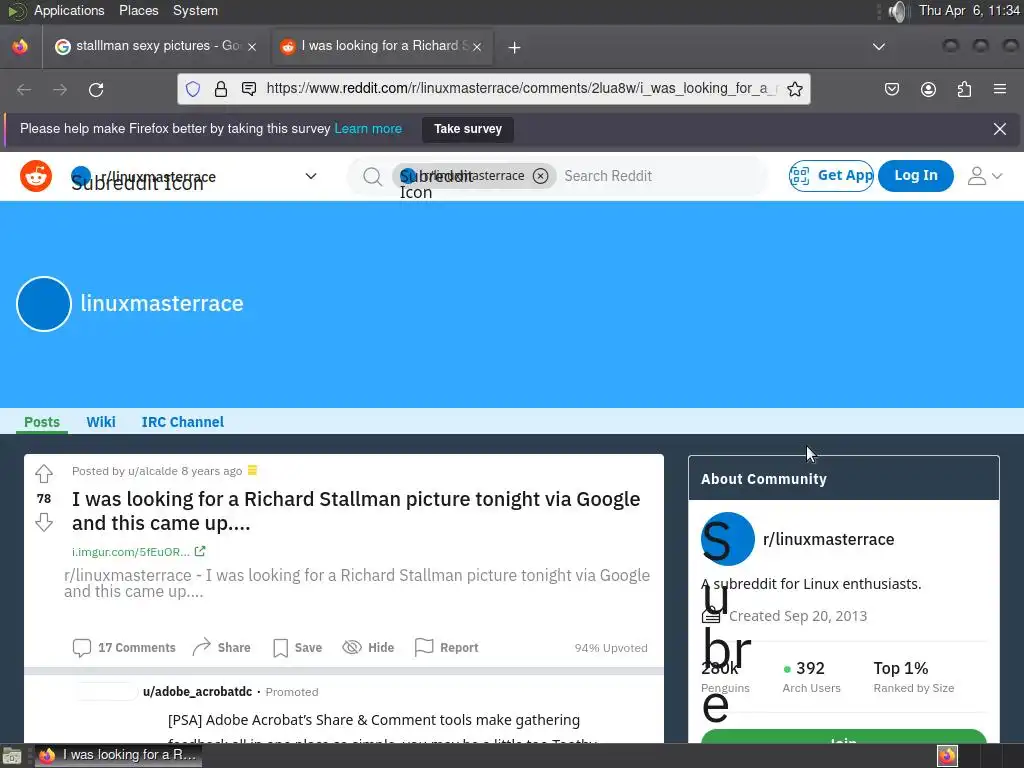Viewport: 1024px width, 768px height.
Task: Upvote the Richard Stallman post
Action: [x=44, y=473]
